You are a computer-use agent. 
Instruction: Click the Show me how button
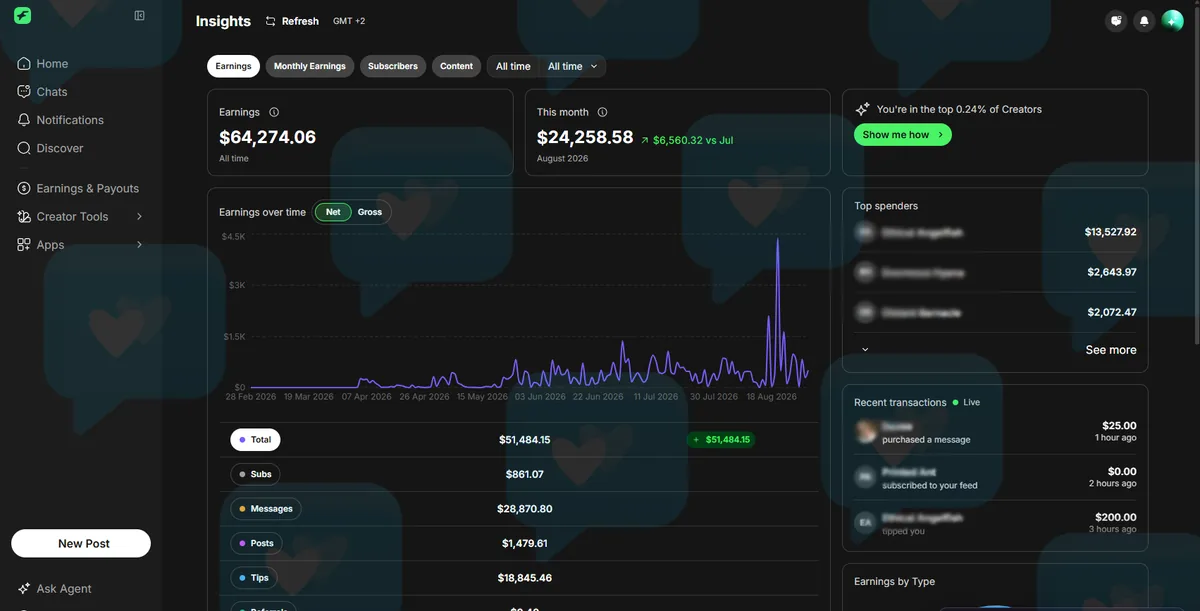pos(903,135)
